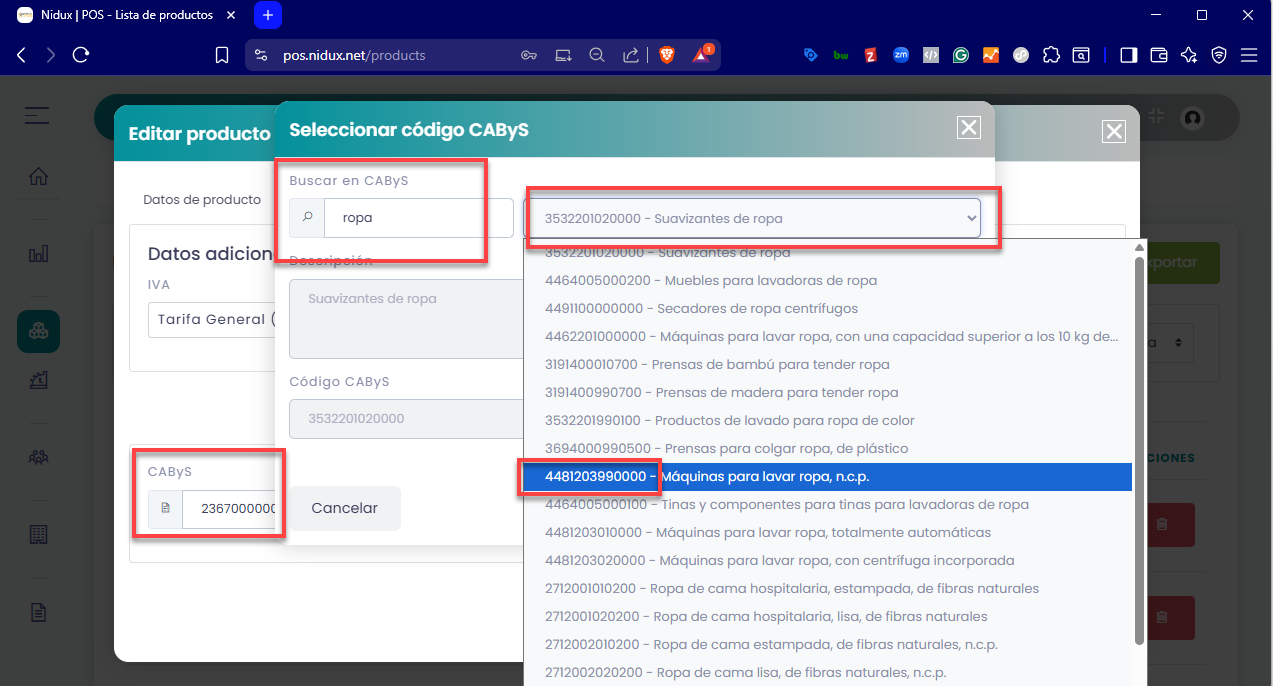Open the bar chart reports sidebar icon
The height and width of the screenshot is (686, 1273).
pos(38,254)
